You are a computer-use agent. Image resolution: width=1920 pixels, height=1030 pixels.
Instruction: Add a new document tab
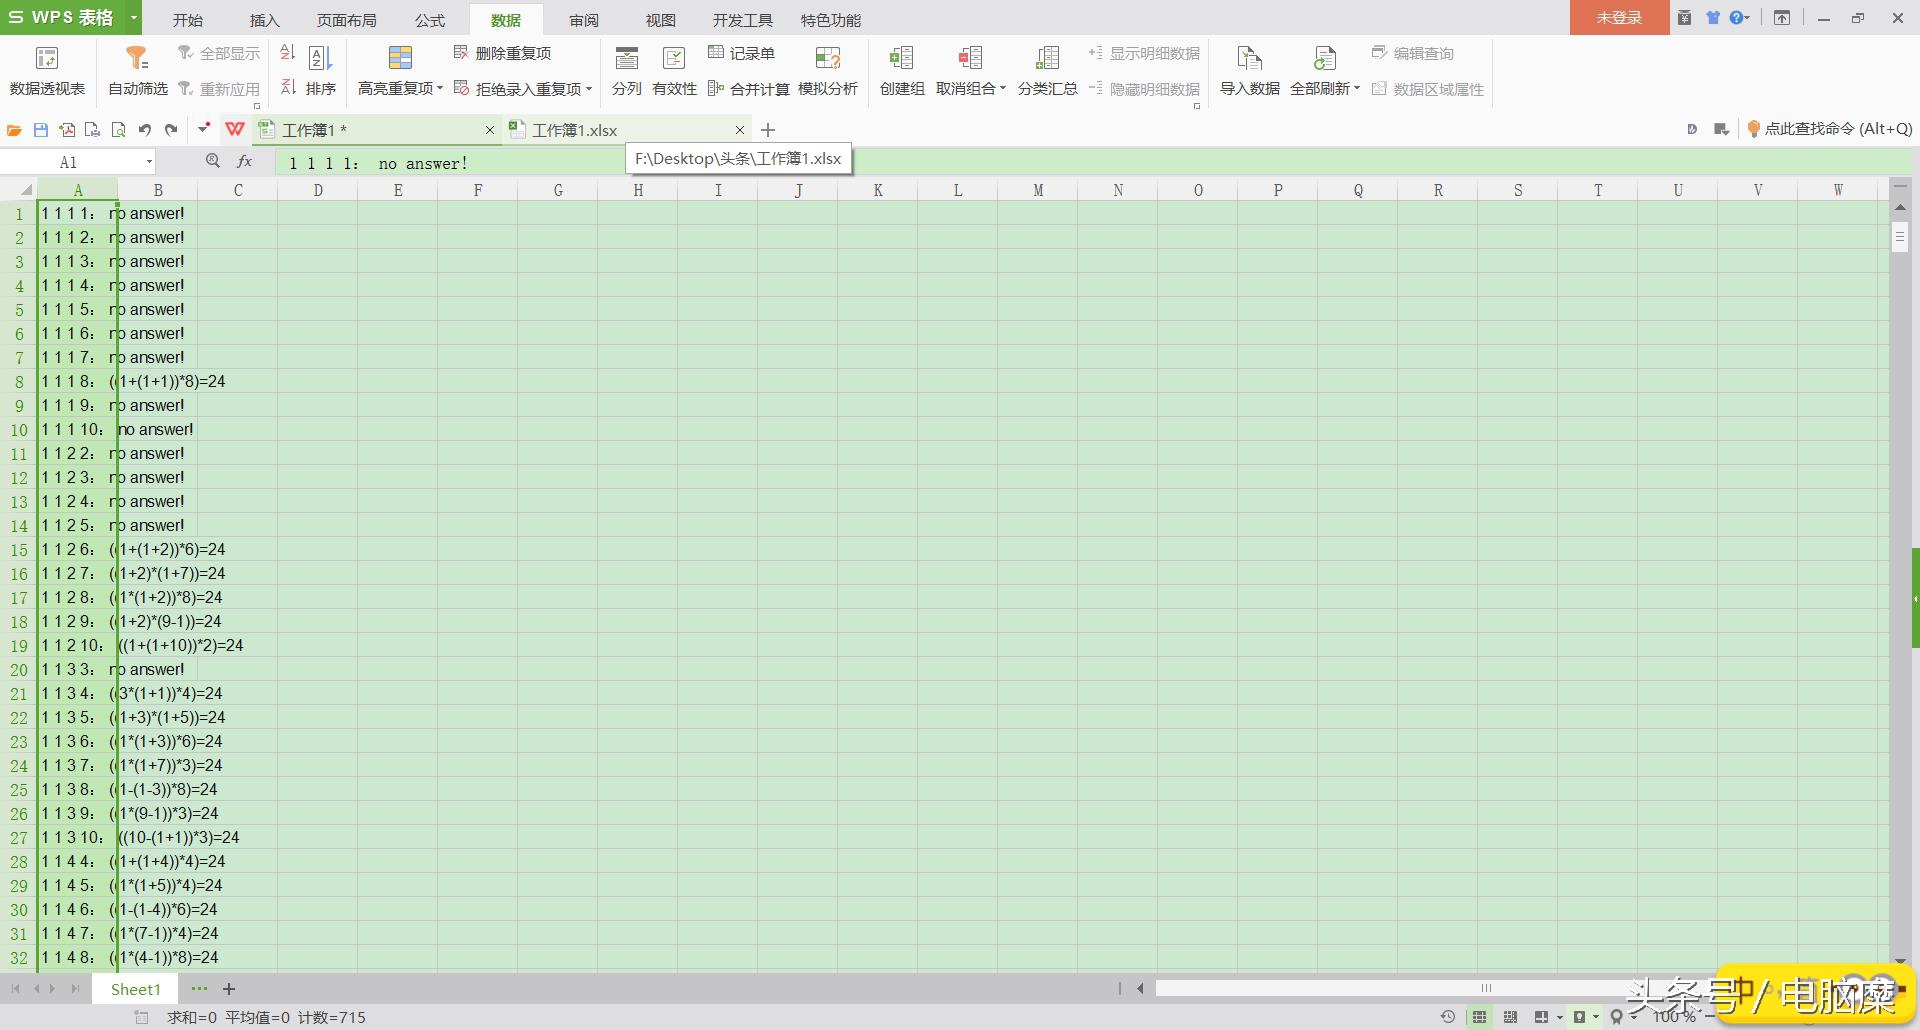(x=768, y=130)
